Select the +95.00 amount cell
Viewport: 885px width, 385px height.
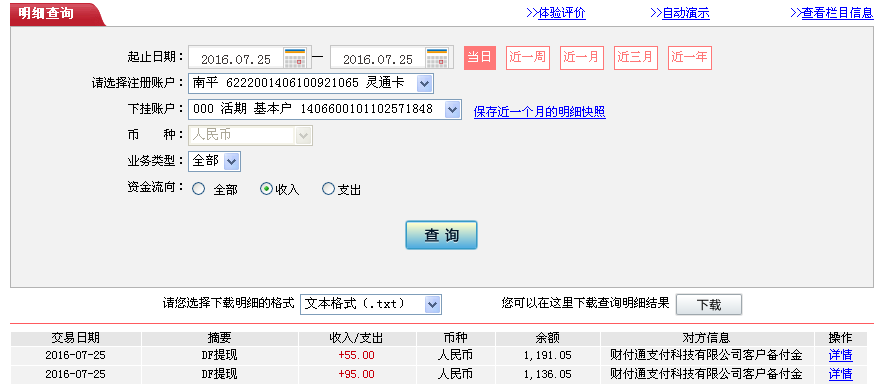point(357,374)
